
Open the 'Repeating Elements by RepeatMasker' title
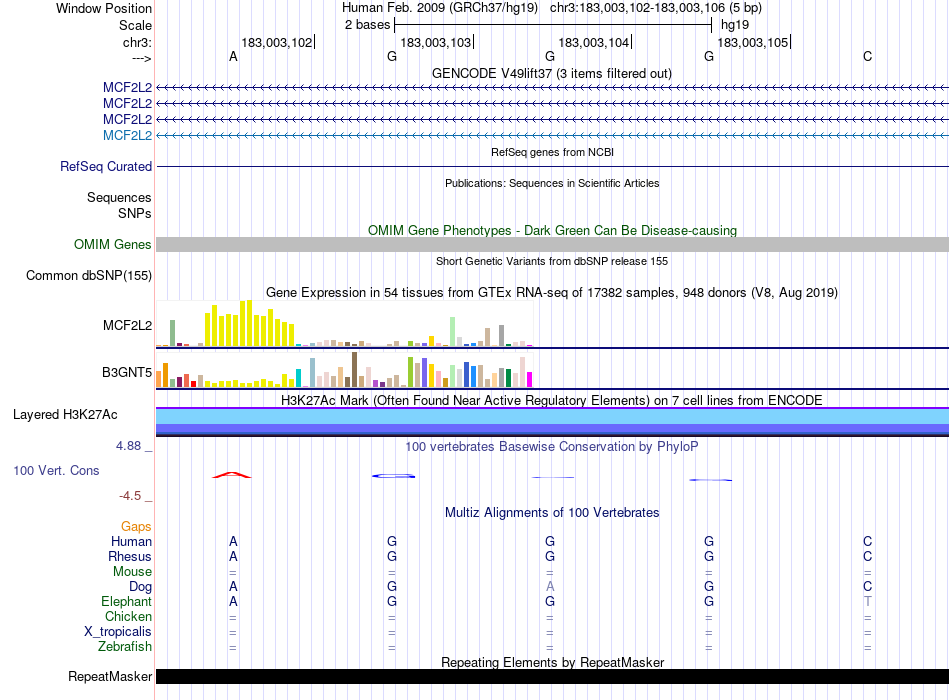coord(552,662)
